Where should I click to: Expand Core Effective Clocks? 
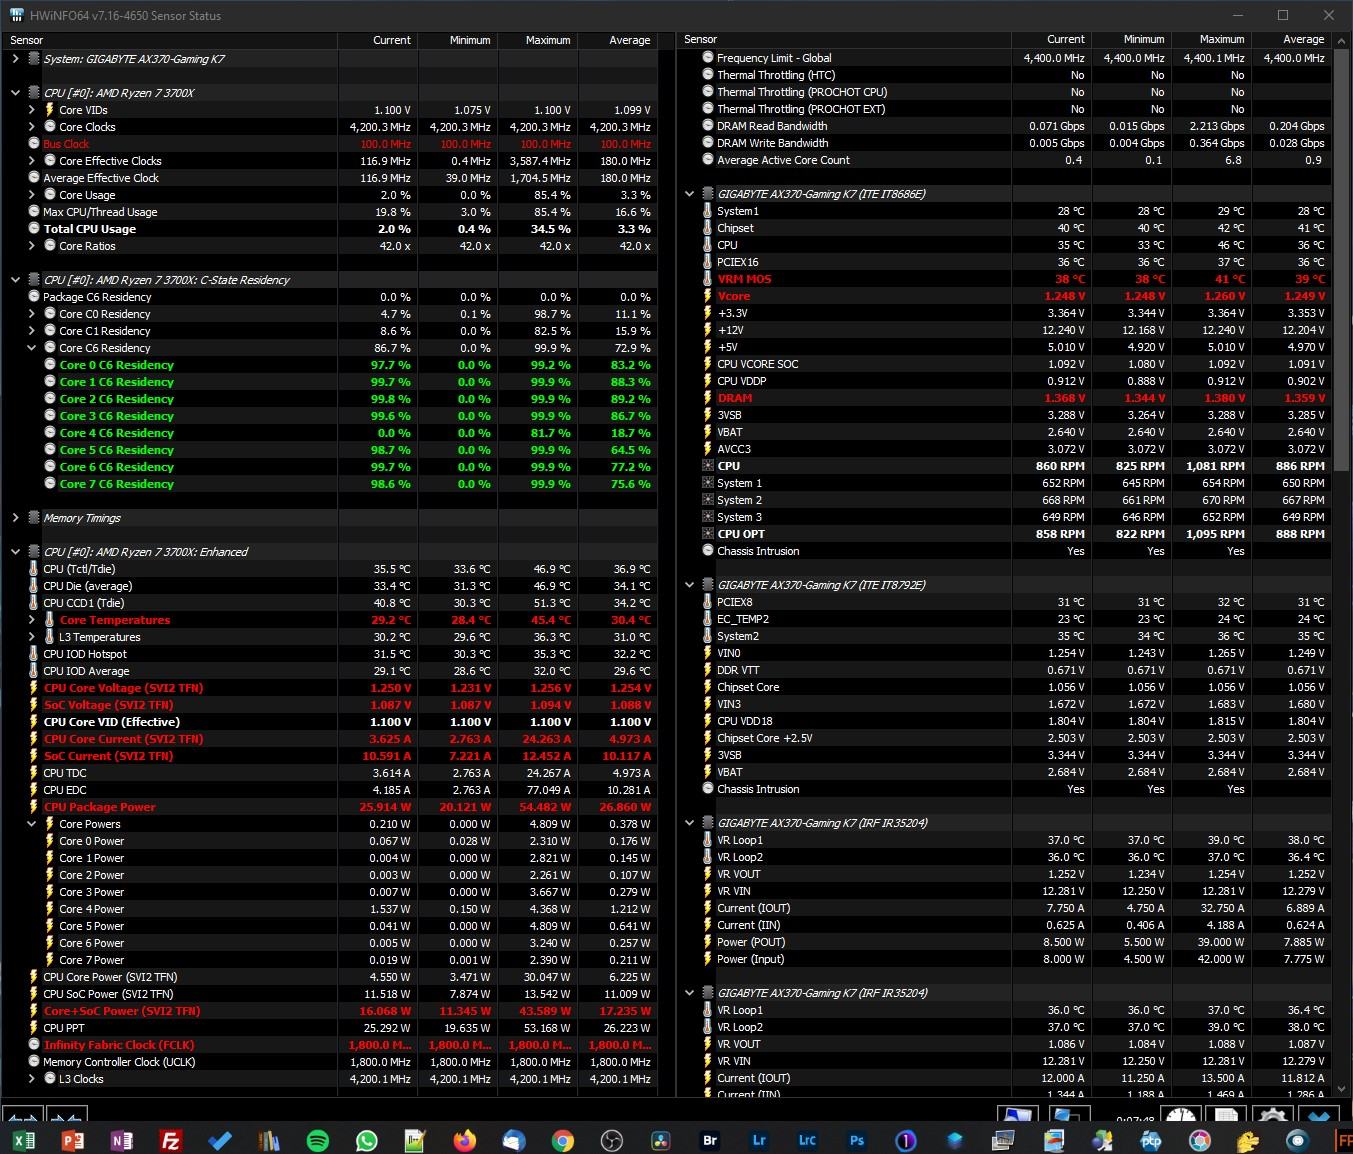click(x=31, y=161)
